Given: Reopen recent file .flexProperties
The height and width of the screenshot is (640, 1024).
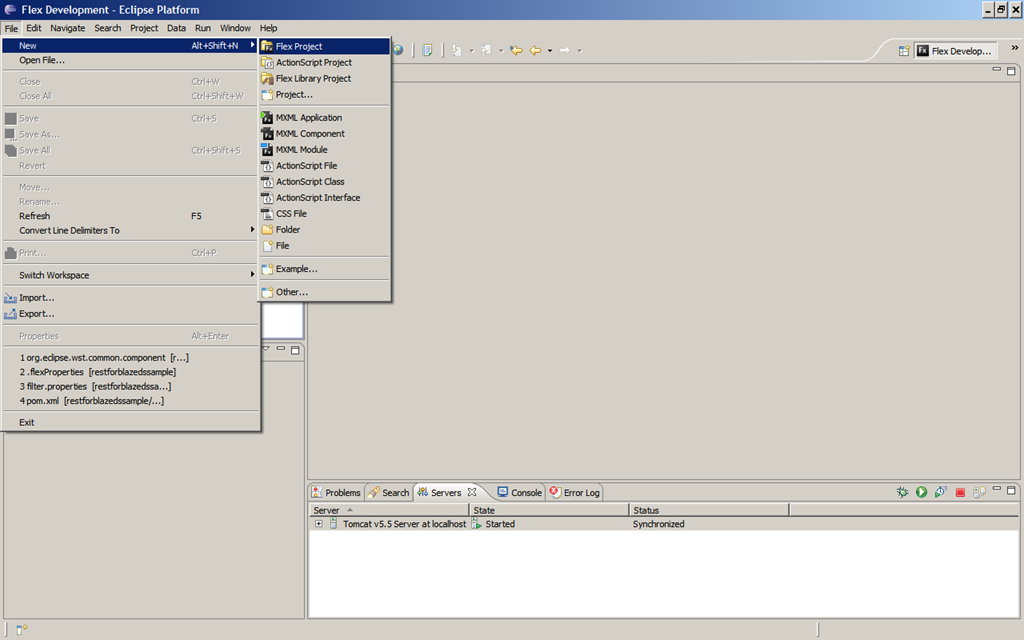Looking at the screenshot, I should point(131,372).
